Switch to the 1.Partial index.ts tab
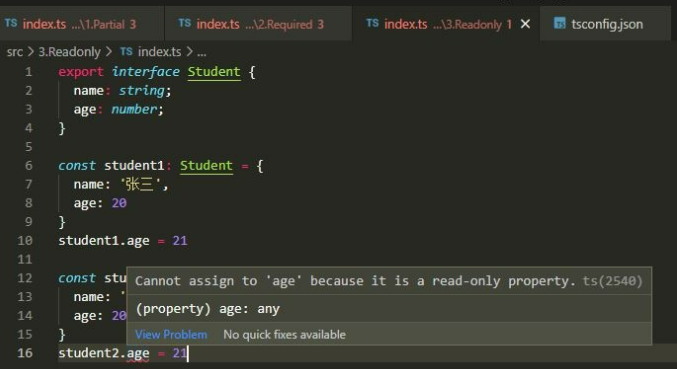677x369 pixels. point(82,24)
